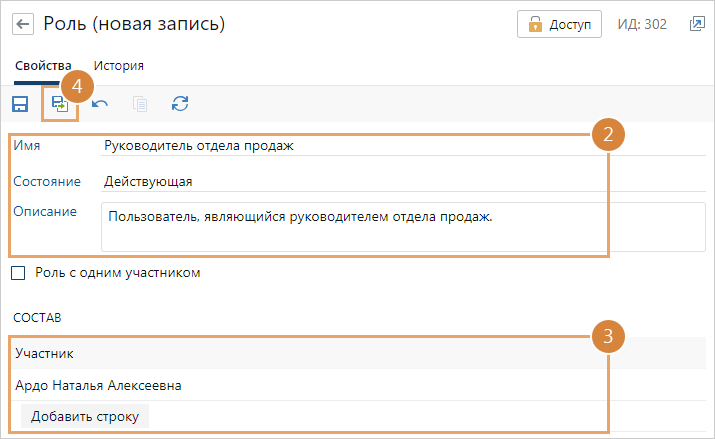Image resolution: width=715 pixels, height=439 pixels.
Task: Open the Состояние field with Действующая value
Action: pyautogui.click(x=350, y=182)
